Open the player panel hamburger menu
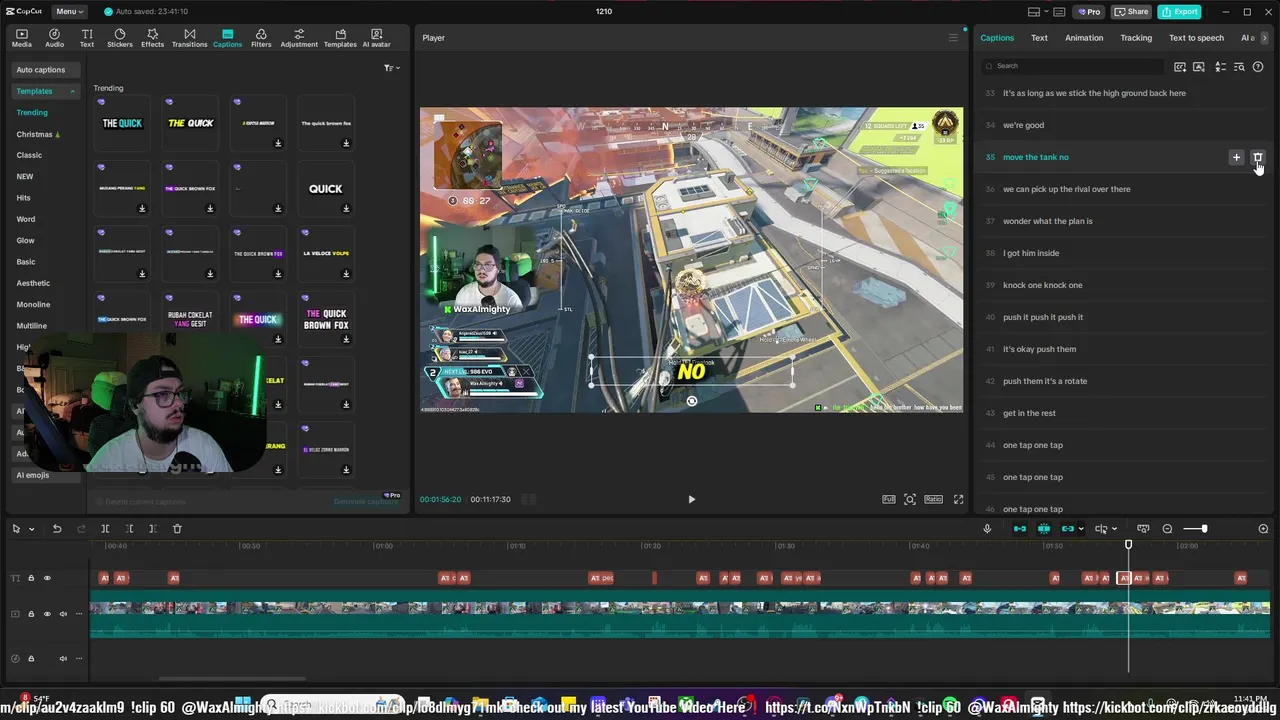Screen dimensions: 1280x720 (x=953, y=38)
